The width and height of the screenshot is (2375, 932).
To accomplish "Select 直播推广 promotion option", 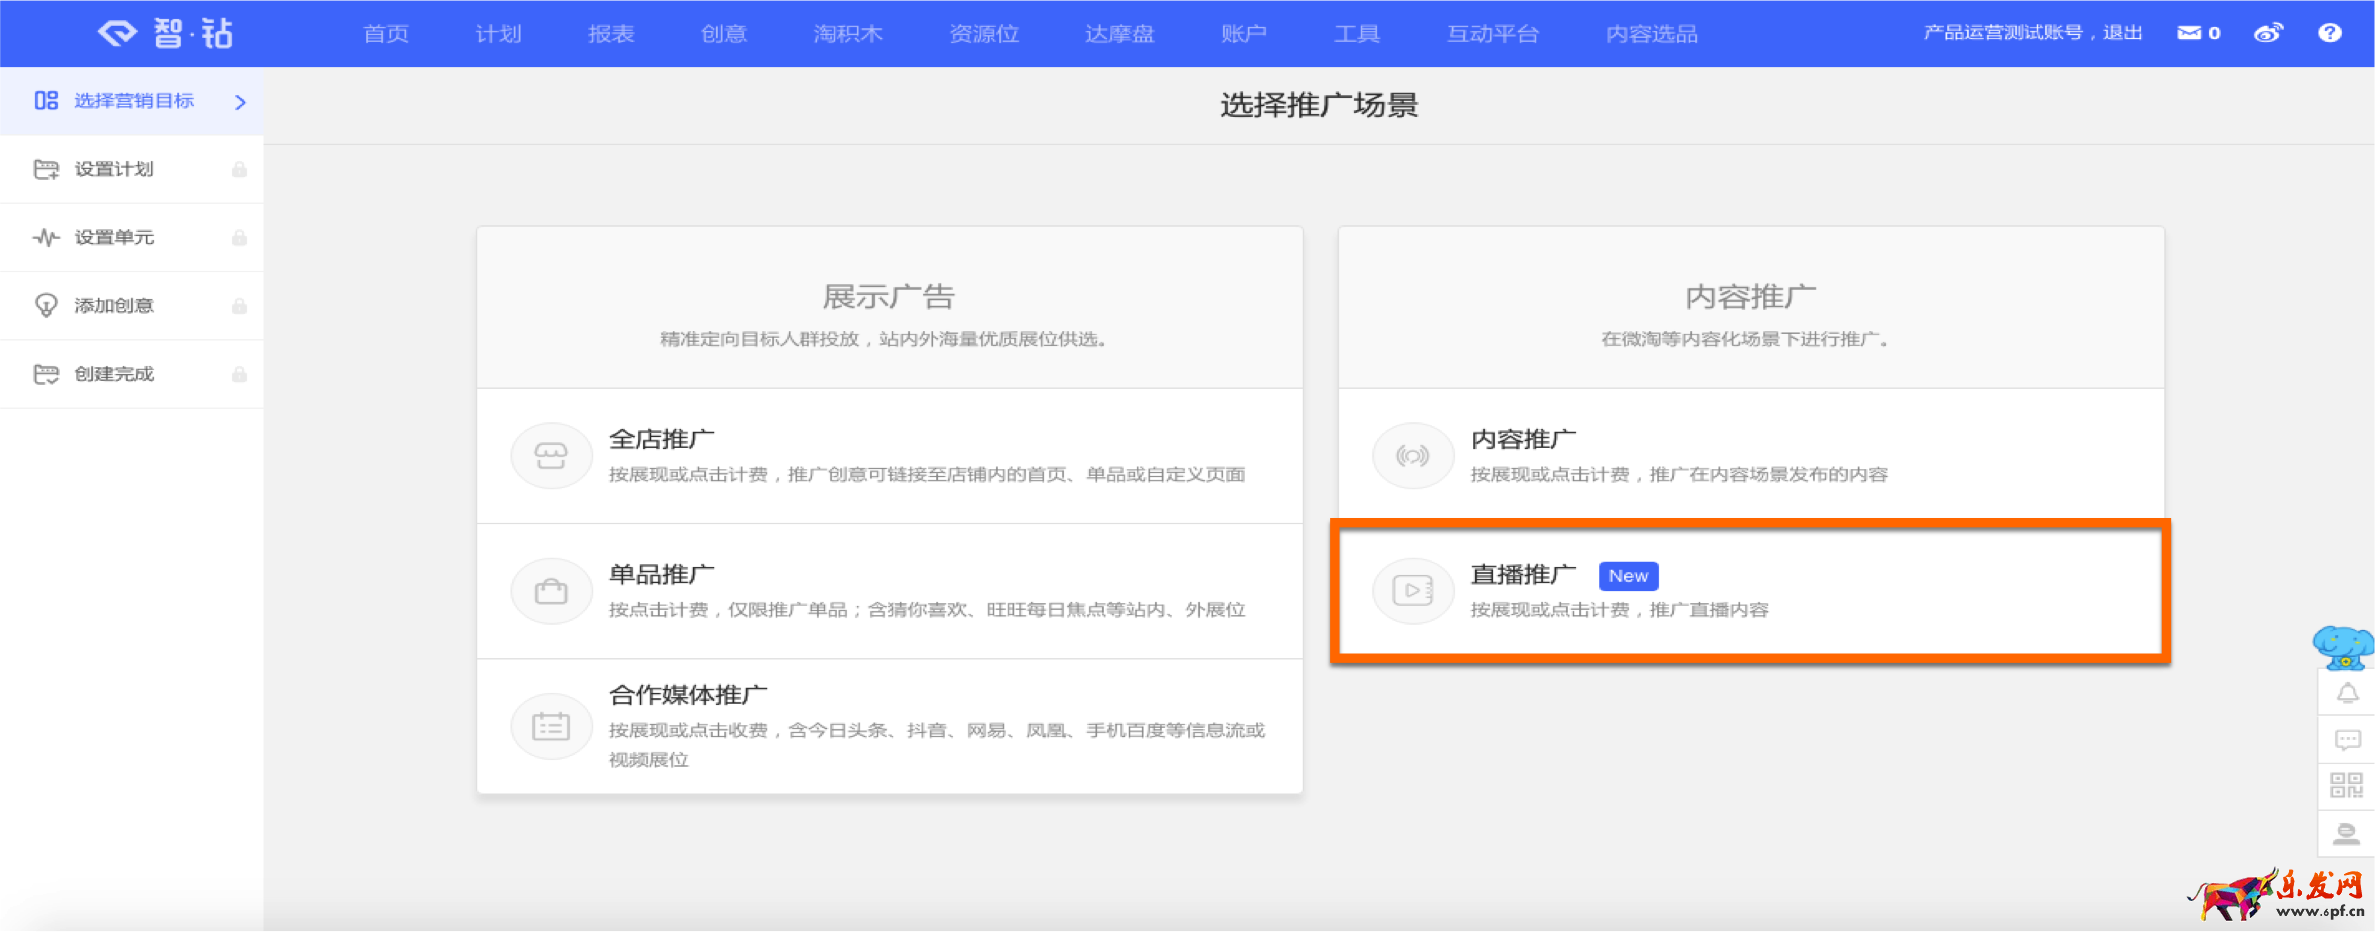I will pos(1750,591).
